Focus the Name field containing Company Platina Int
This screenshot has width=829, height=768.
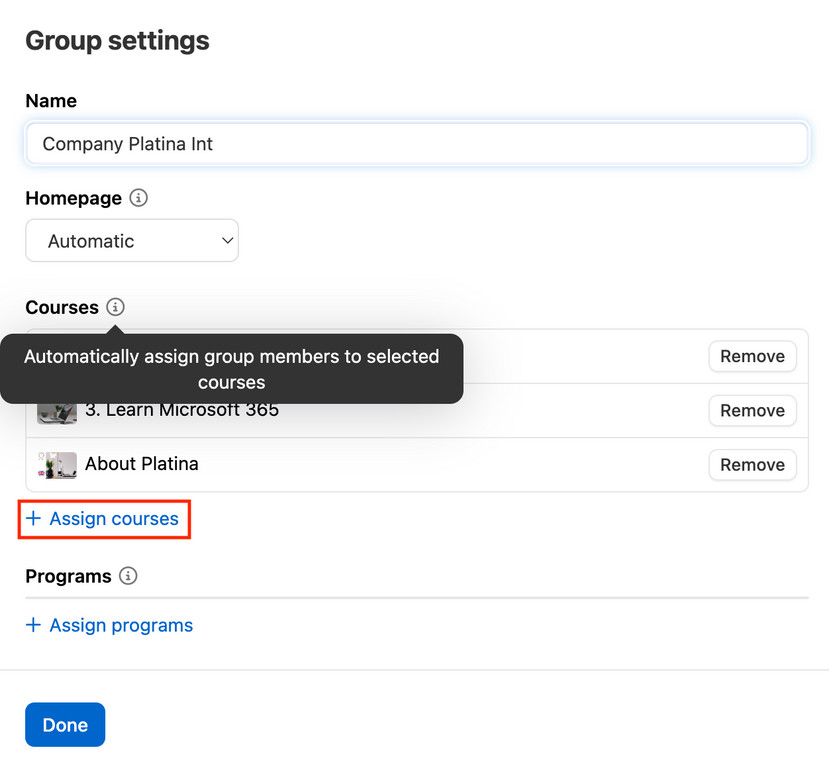[416, 144]
